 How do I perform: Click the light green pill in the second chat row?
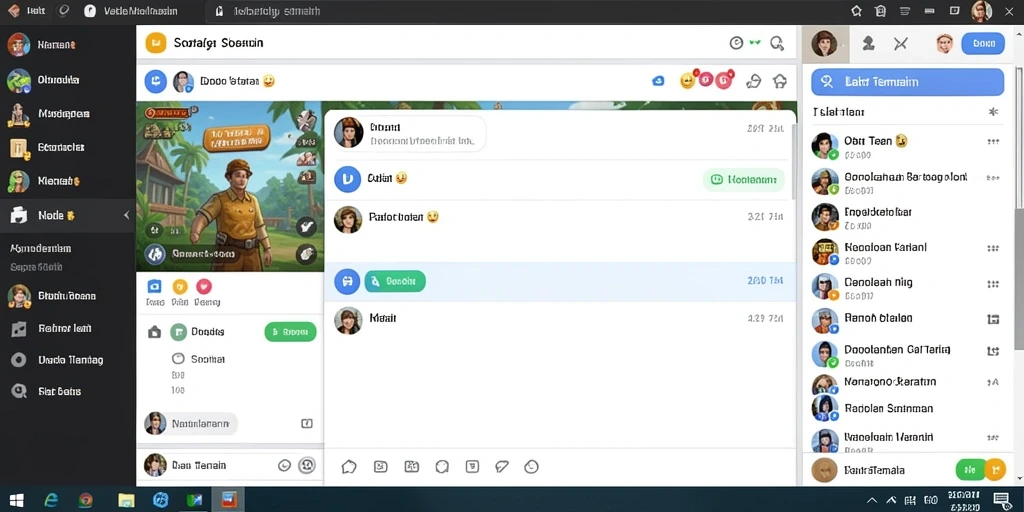click(744, 180)
